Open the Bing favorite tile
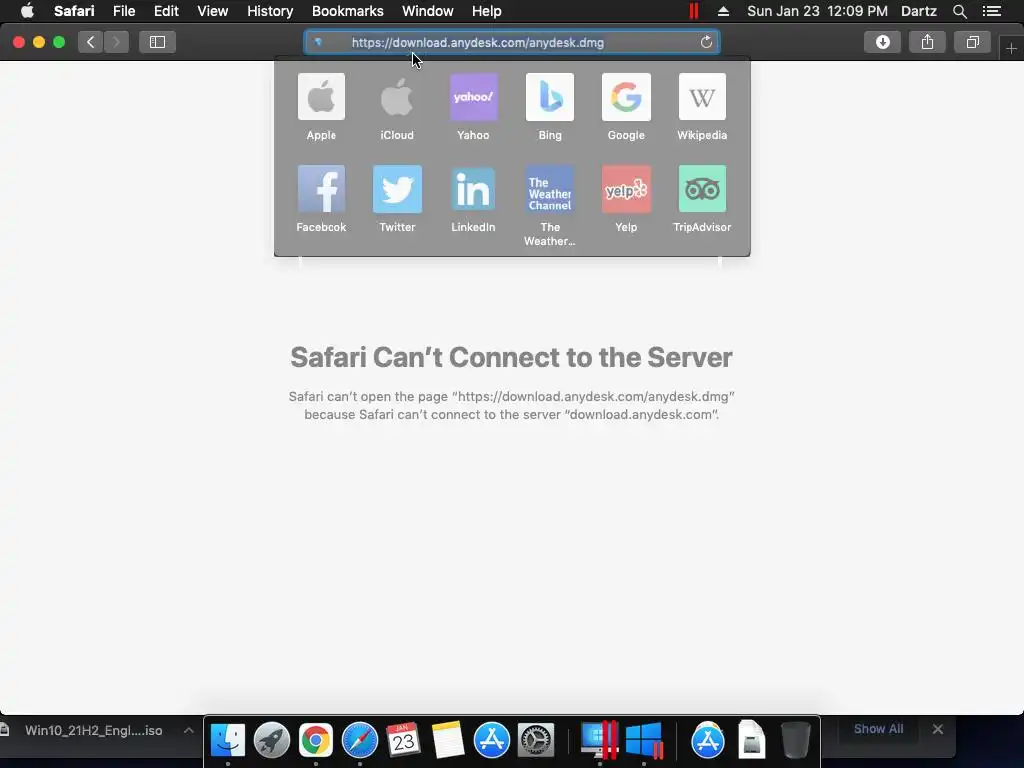This screenshot has height=768, width=1024. tap(550, 107)
